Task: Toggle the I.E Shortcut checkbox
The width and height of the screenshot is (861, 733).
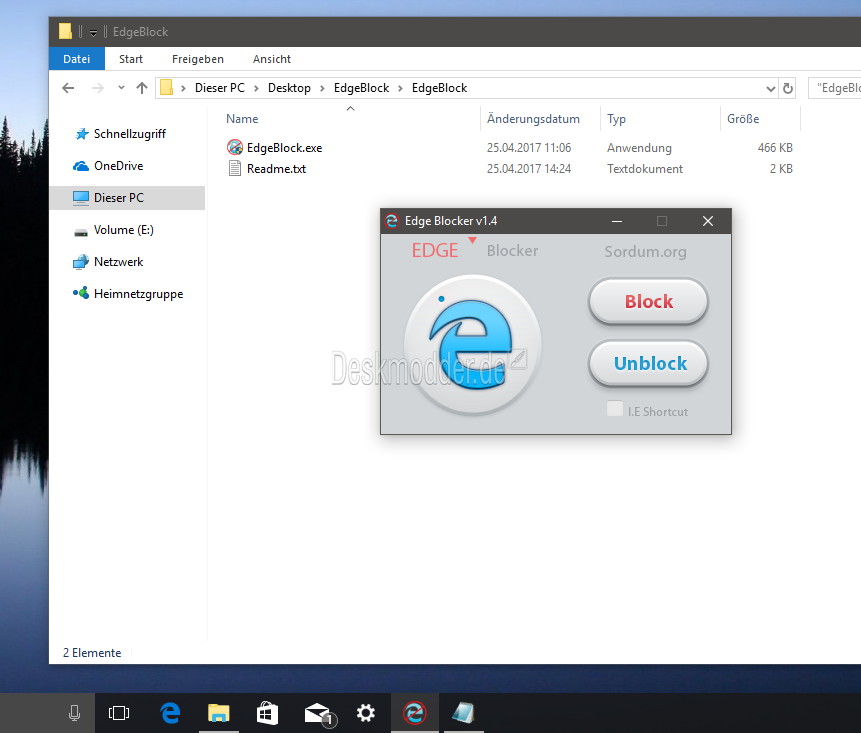Action: pyautogui.click(x=614, y=409)
